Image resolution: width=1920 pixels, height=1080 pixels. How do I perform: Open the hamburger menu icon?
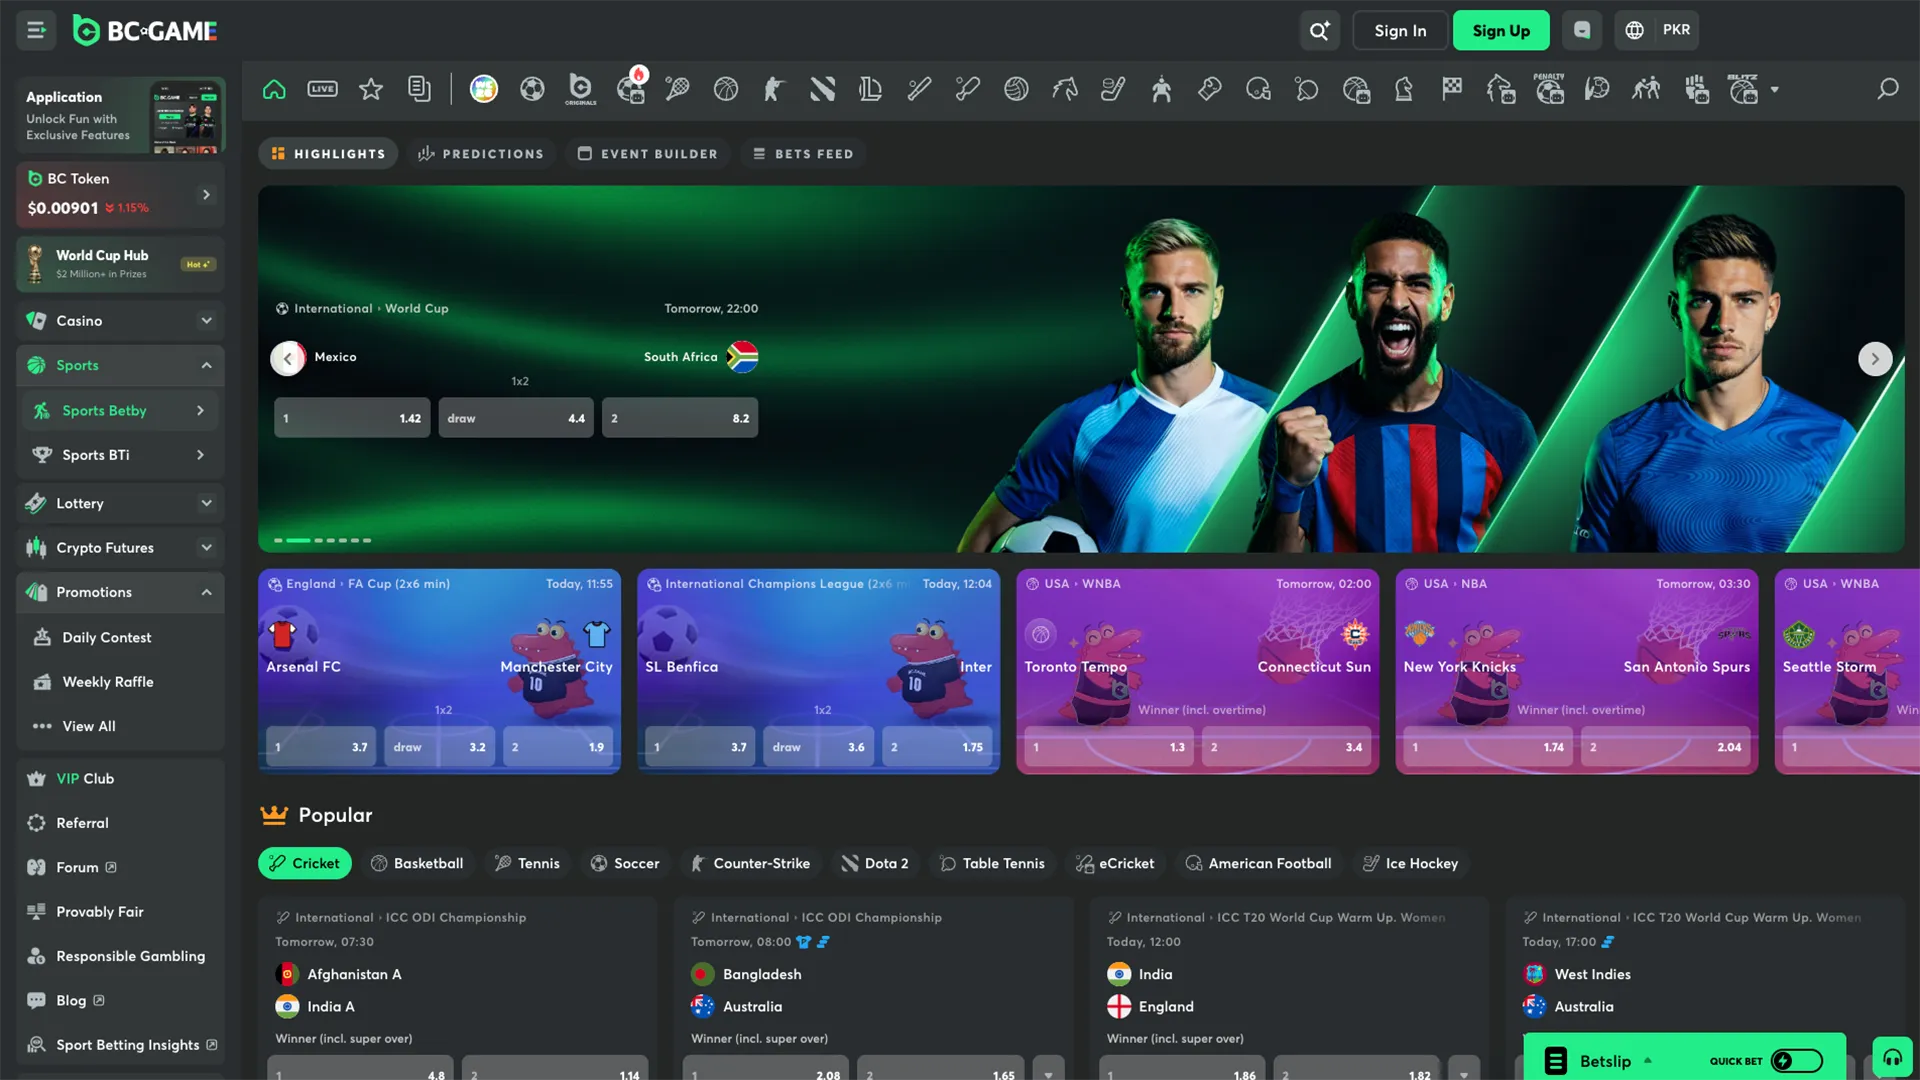36,30
